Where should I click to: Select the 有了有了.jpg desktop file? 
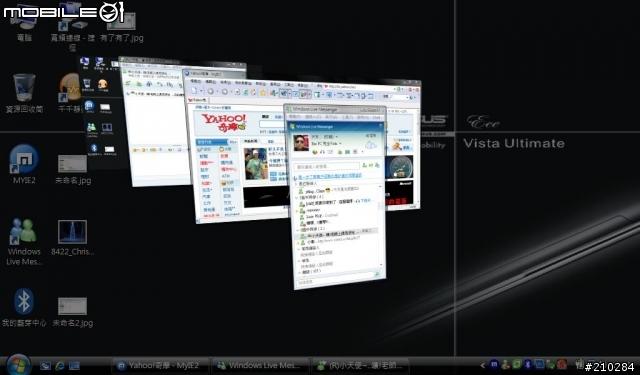122,28
